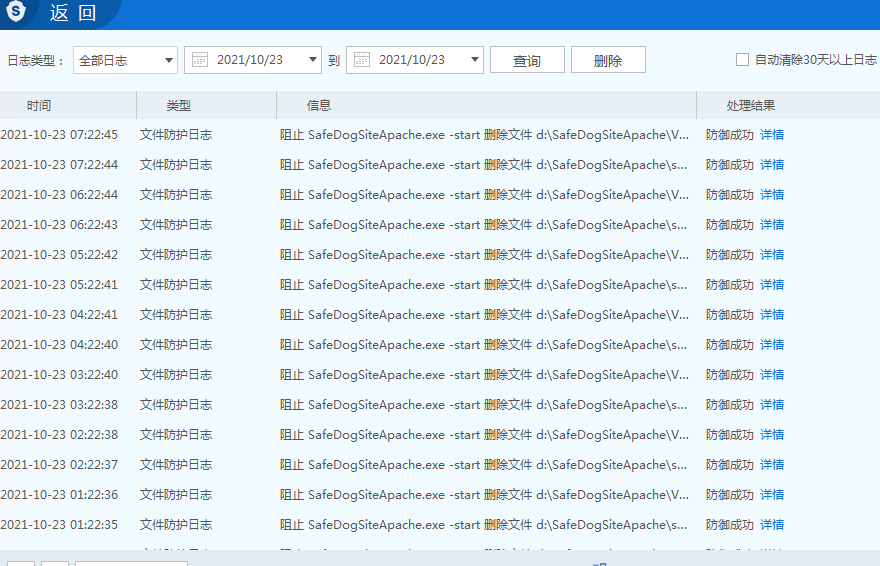Select the timestamp 2021-10-23 04:22:40
880x566 pixels.
point(59,345)
